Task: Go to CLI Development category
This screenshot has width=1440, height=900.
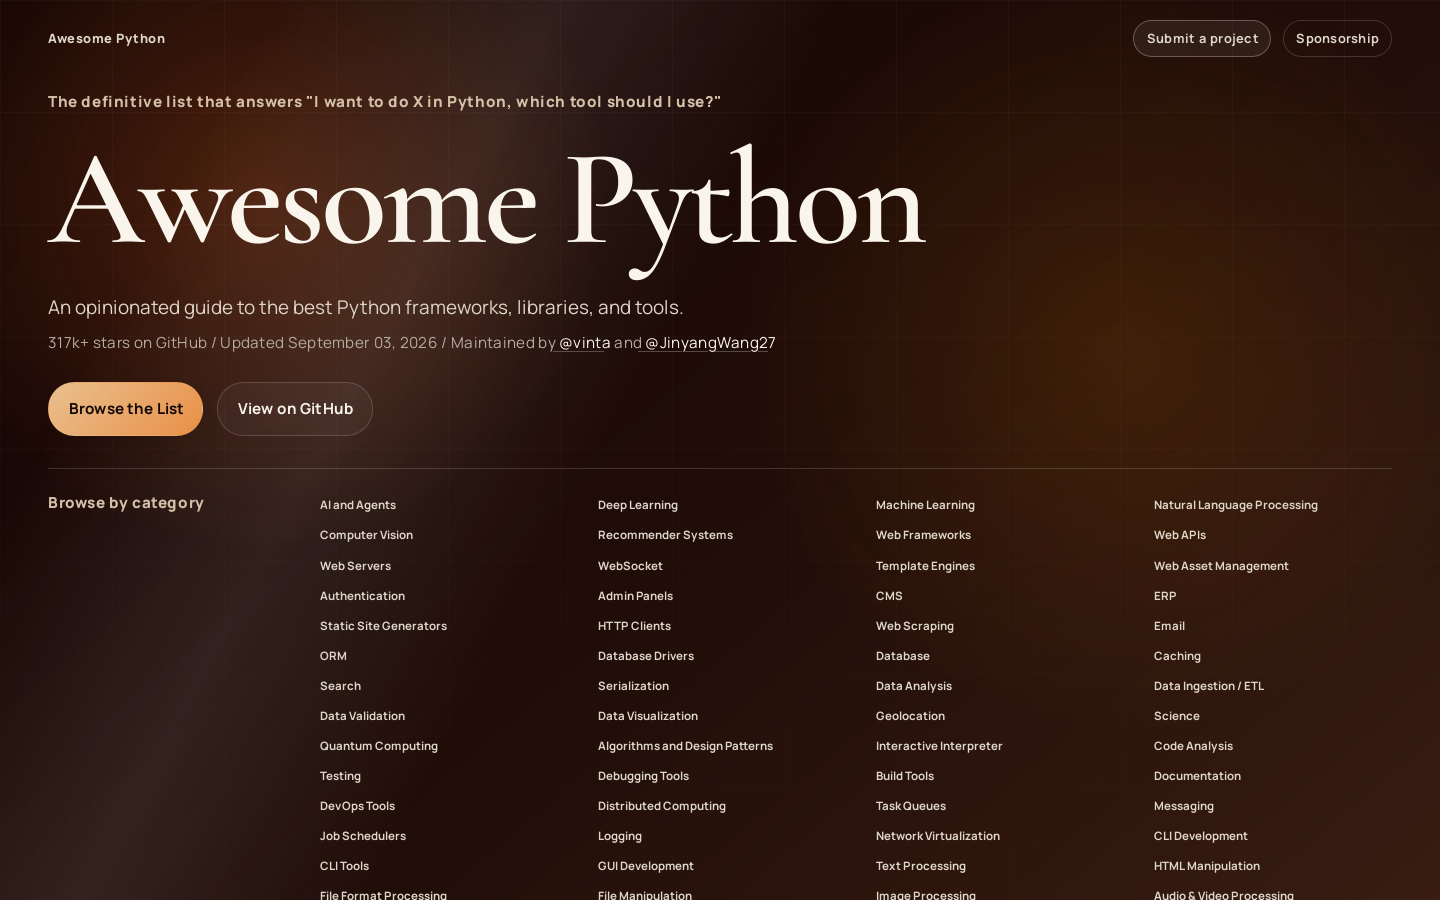Action: 1201,836
